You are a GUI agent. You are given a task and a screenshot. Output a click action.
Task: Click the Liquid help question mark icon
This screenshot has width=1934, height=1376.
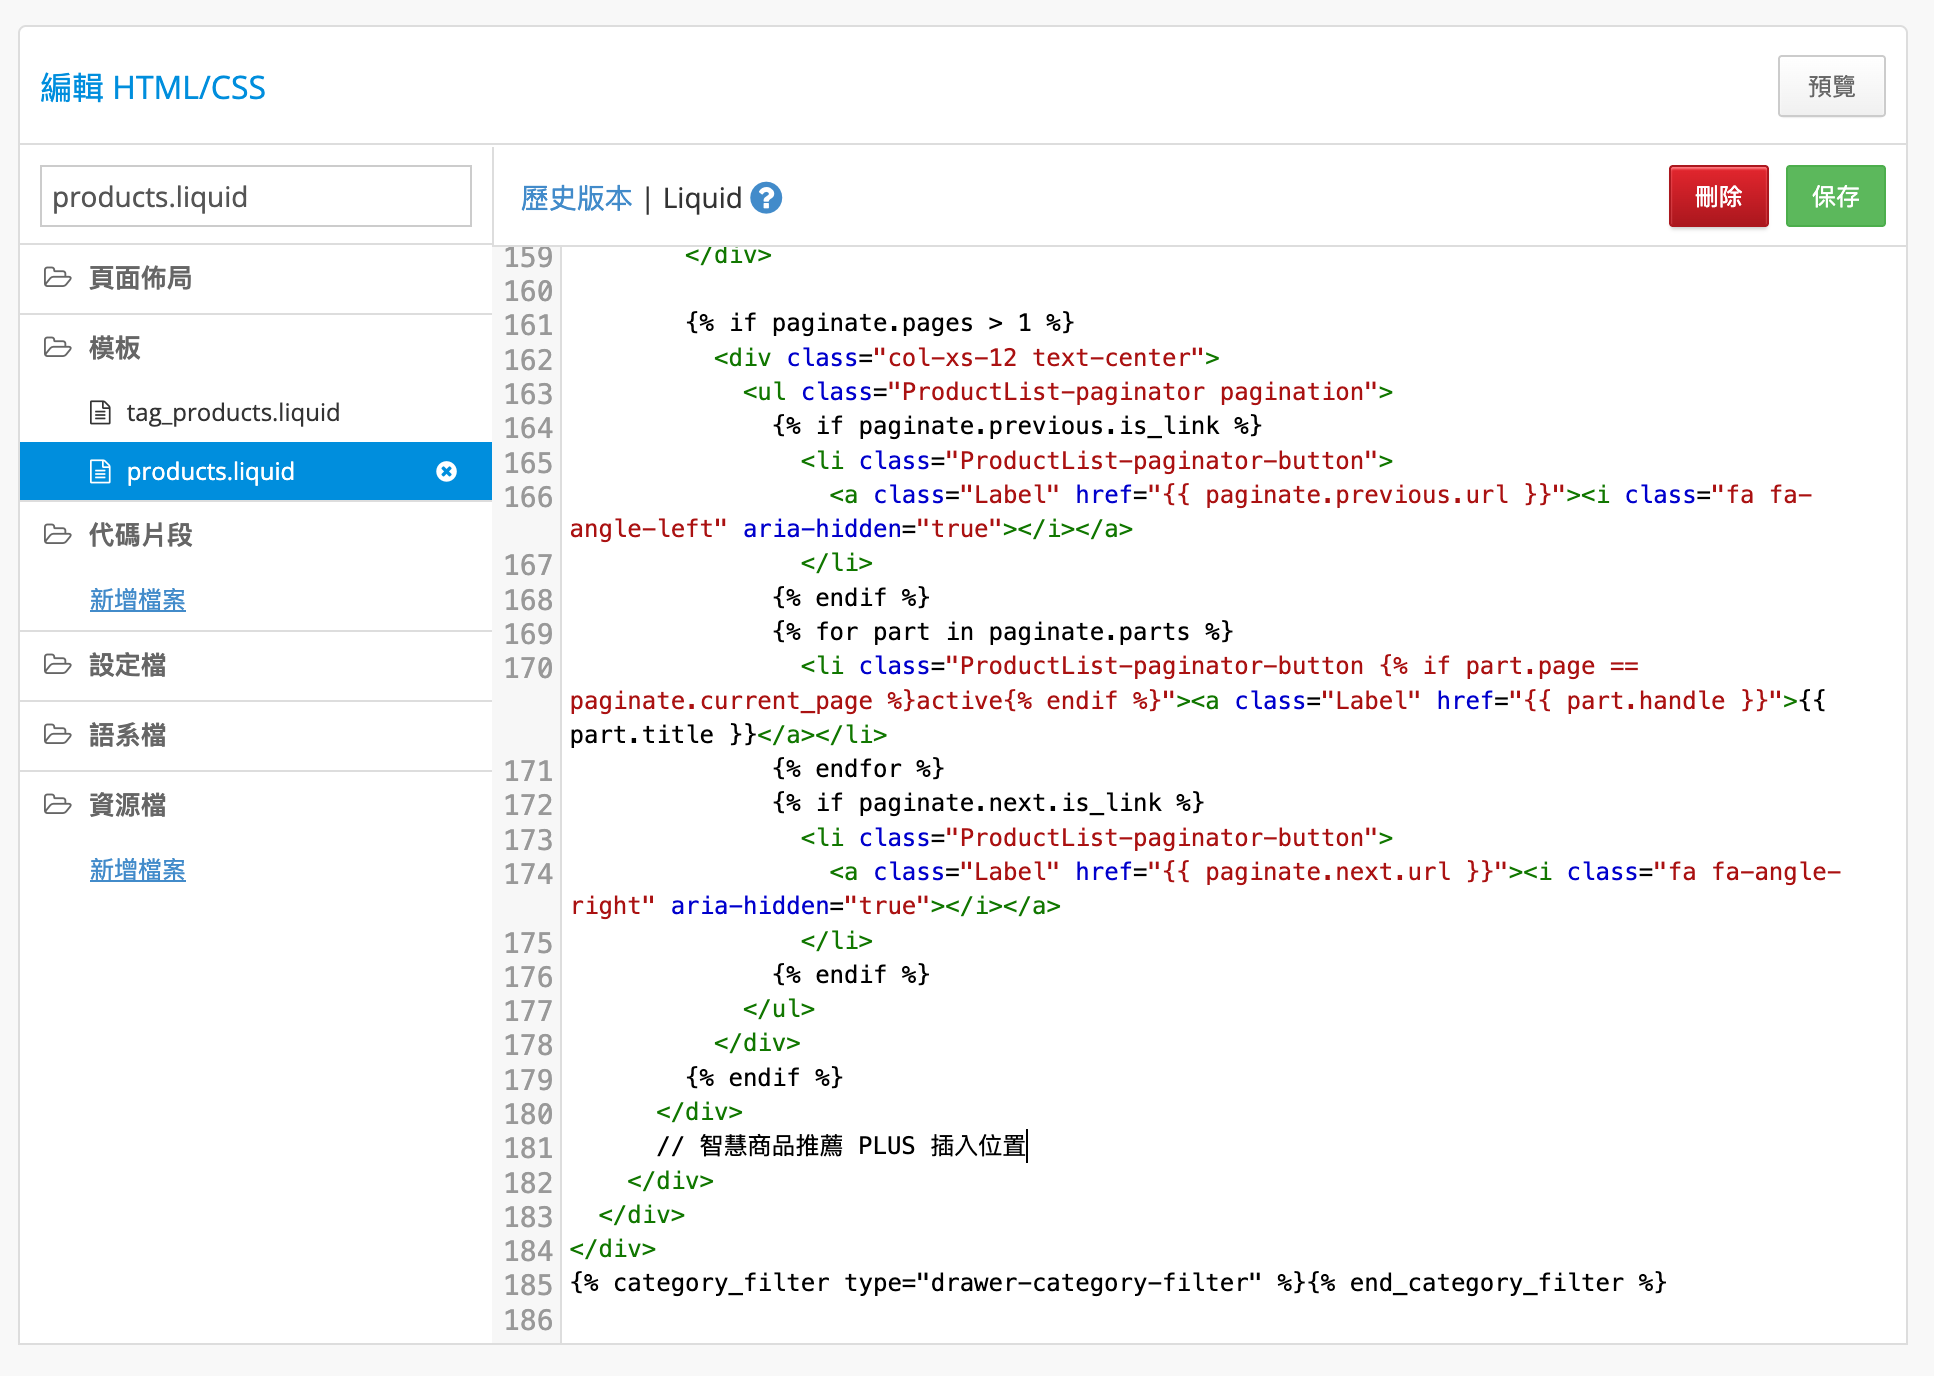766,198
